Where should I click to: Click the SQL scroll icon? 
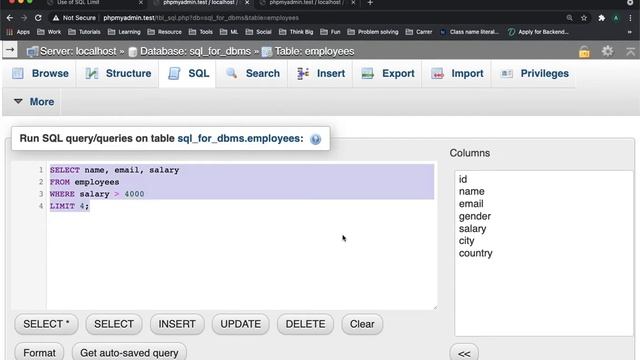pyautogui.click(x=174, y=73)
